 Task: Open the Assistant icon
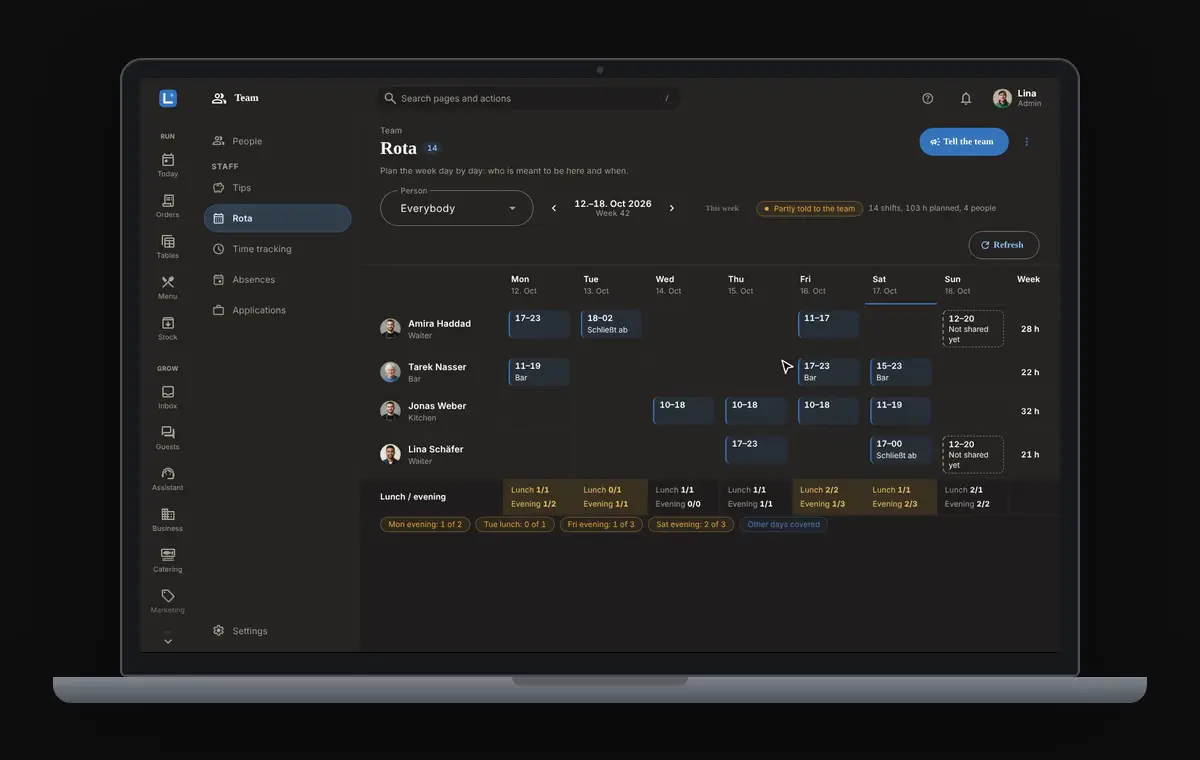tap(167, 479)
